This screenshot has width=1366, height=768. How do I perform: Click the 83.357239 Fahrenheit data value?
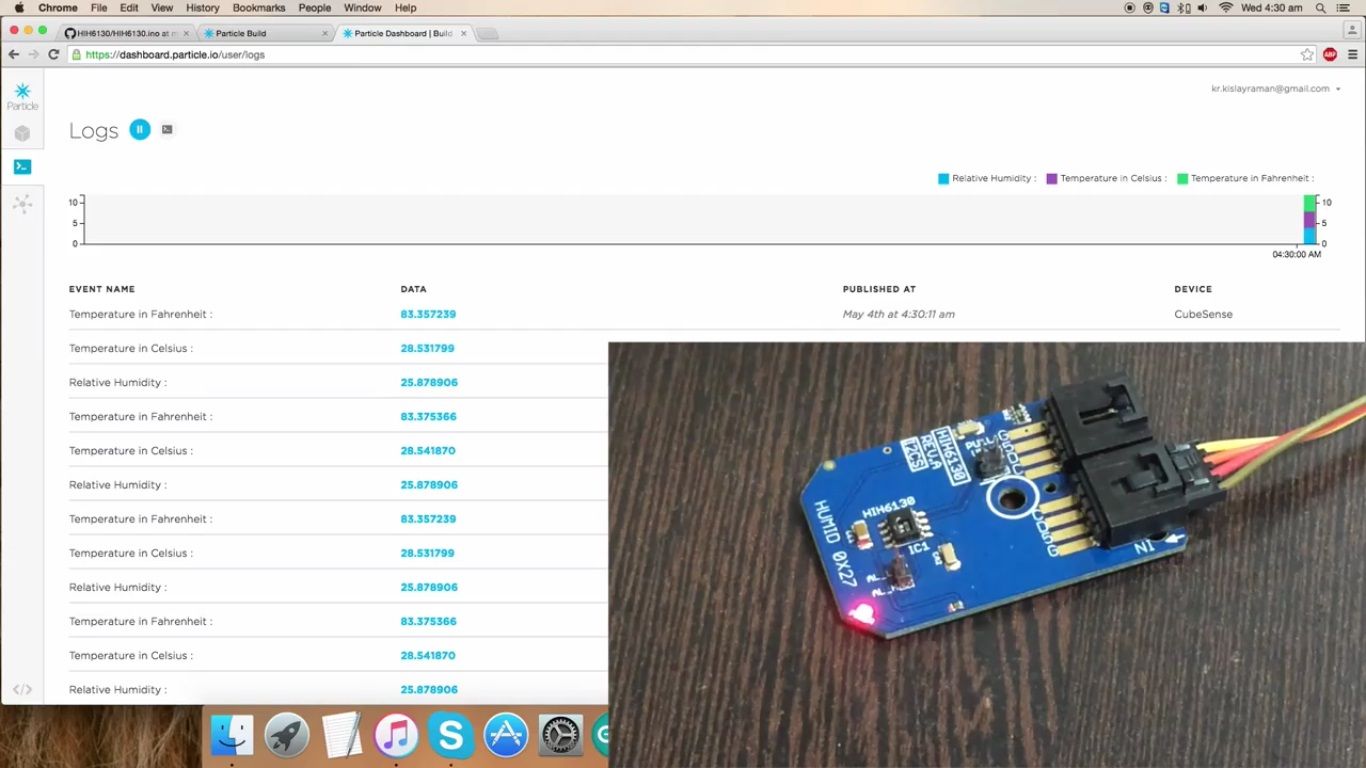click(427, 313)
